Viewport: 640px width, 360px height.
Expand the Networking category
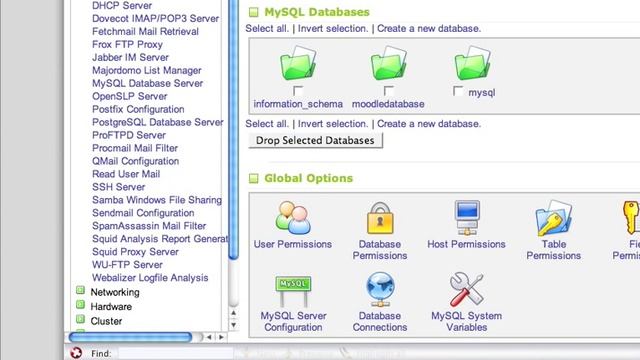coord(80,290)
